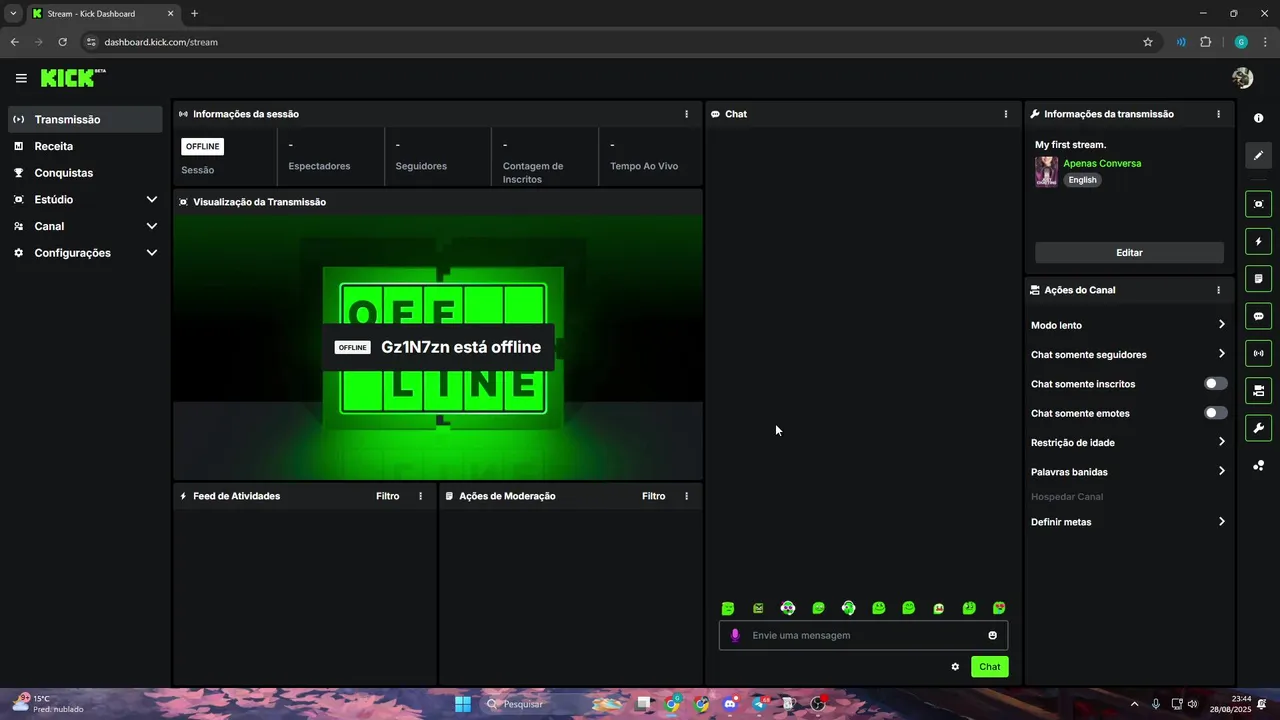This screenshot has width=1280, height=720.
Task: Toggle the chat bubble icon in right sidebar
Action: pos(1258,316)
